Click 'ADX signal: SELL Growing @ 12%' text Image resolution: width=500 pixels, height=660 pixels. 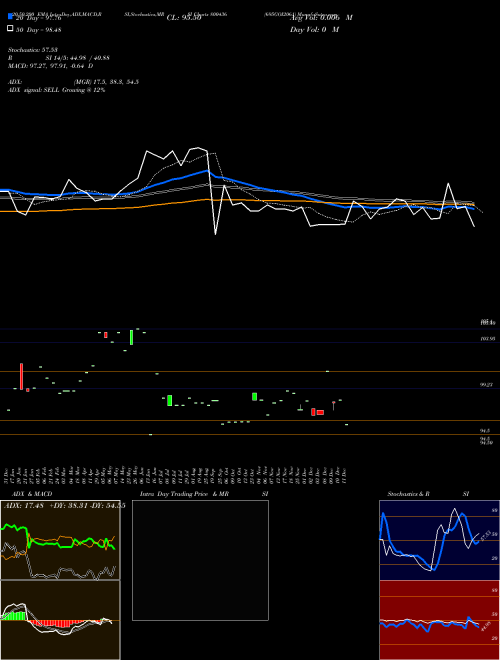pos(56,90)
